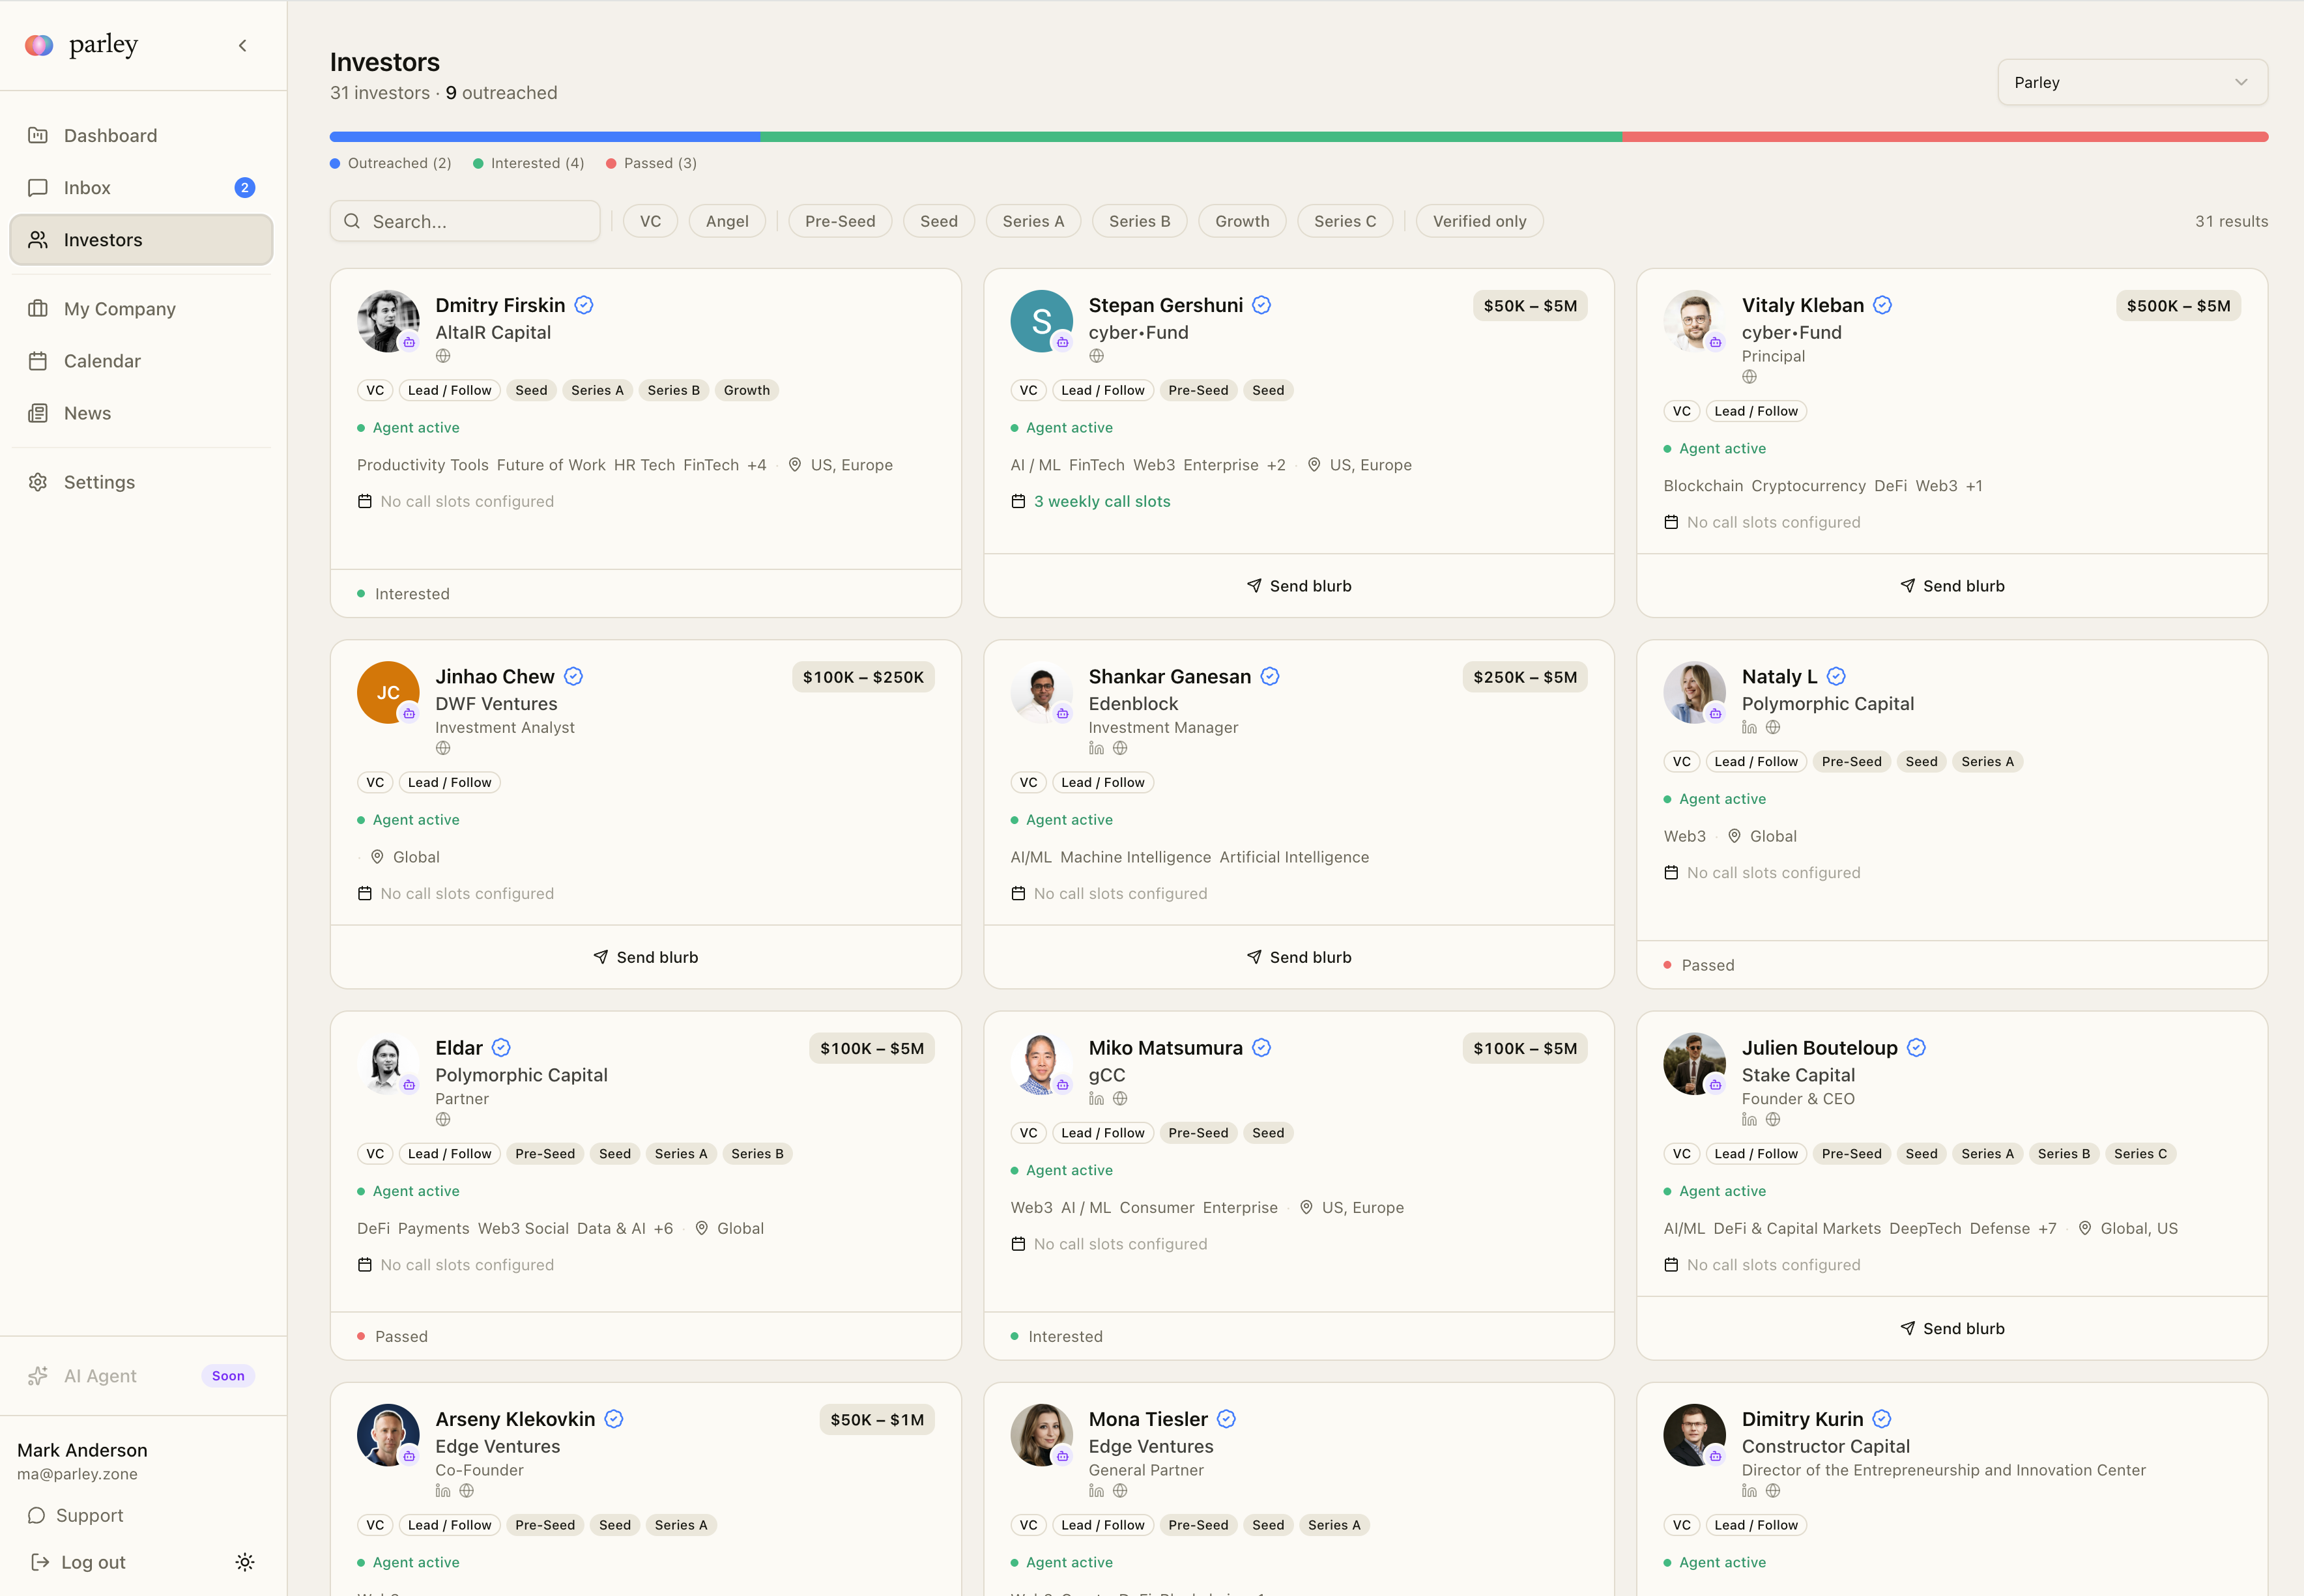Click the green Interested progress segment
The height and width of the screenshot is (1596, 2304).
1191,136
